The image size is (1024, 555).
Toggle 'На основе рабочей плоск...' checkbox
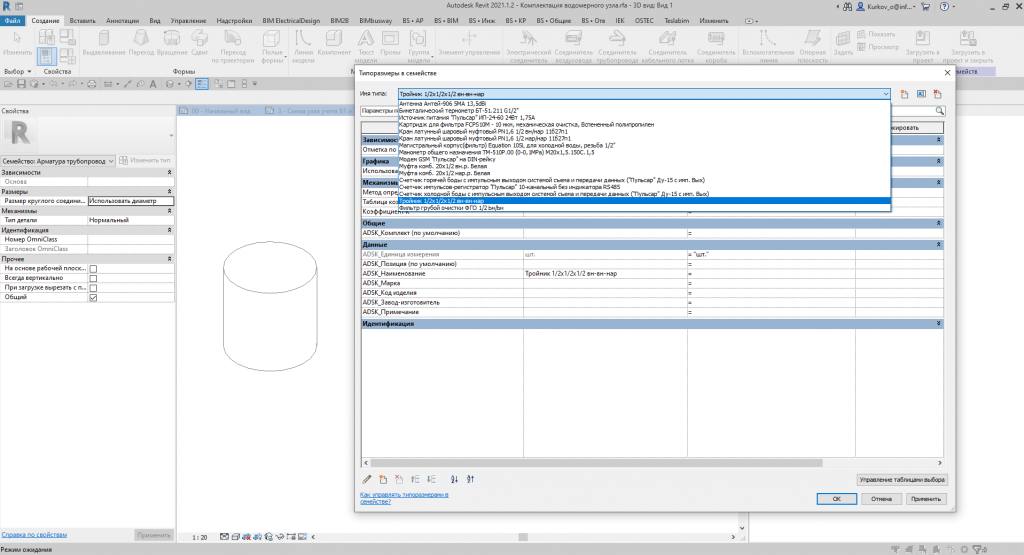click(93, 269)
